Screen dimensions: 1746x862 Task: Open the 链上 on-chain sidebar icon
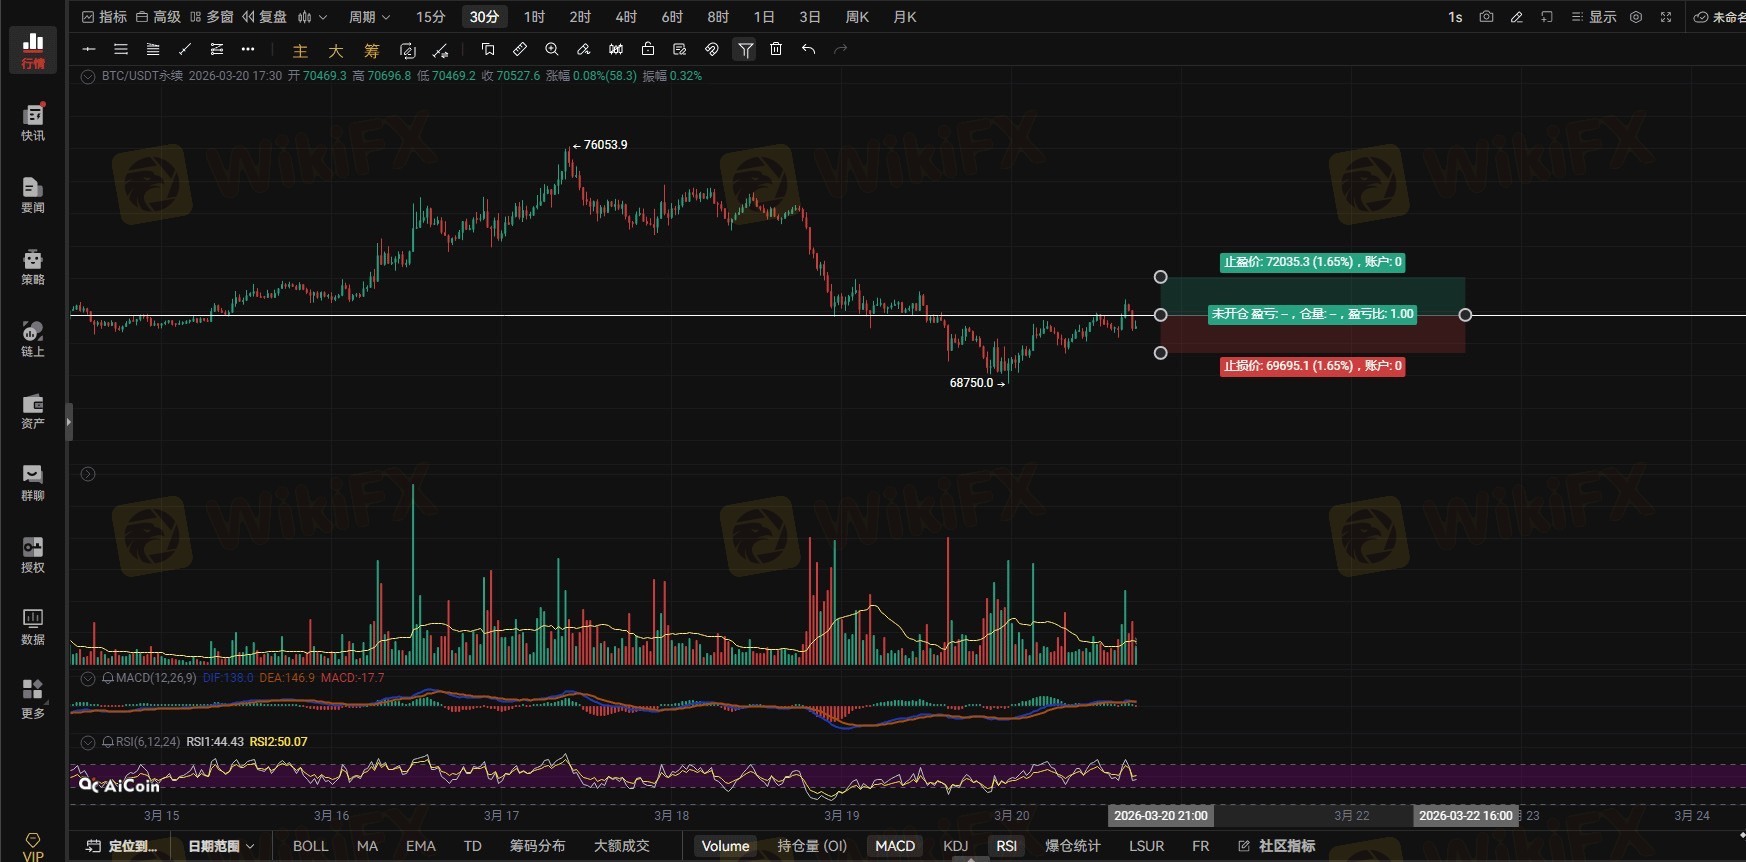click(33, 338)
